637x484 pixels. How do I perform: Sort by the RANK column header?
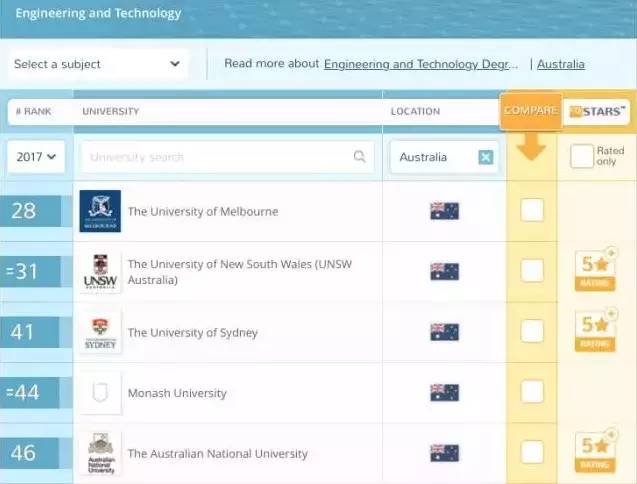(34, 111)
